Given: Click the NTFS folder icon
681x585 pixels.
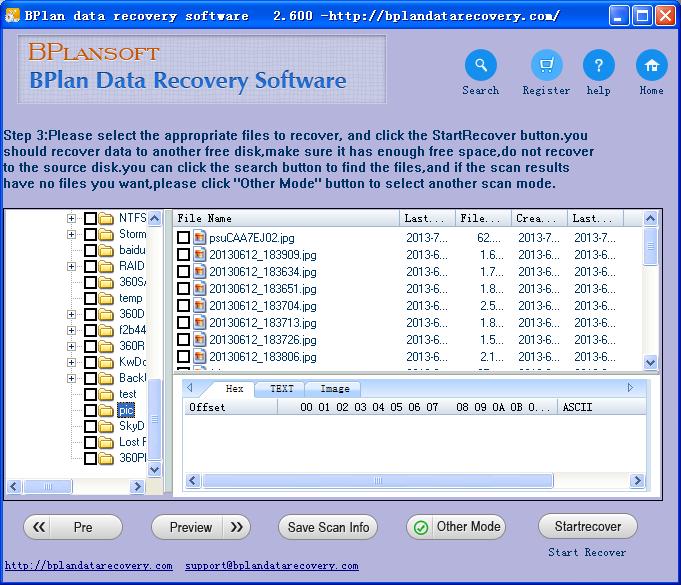Looking at the screenshot, I should point(106,218).
